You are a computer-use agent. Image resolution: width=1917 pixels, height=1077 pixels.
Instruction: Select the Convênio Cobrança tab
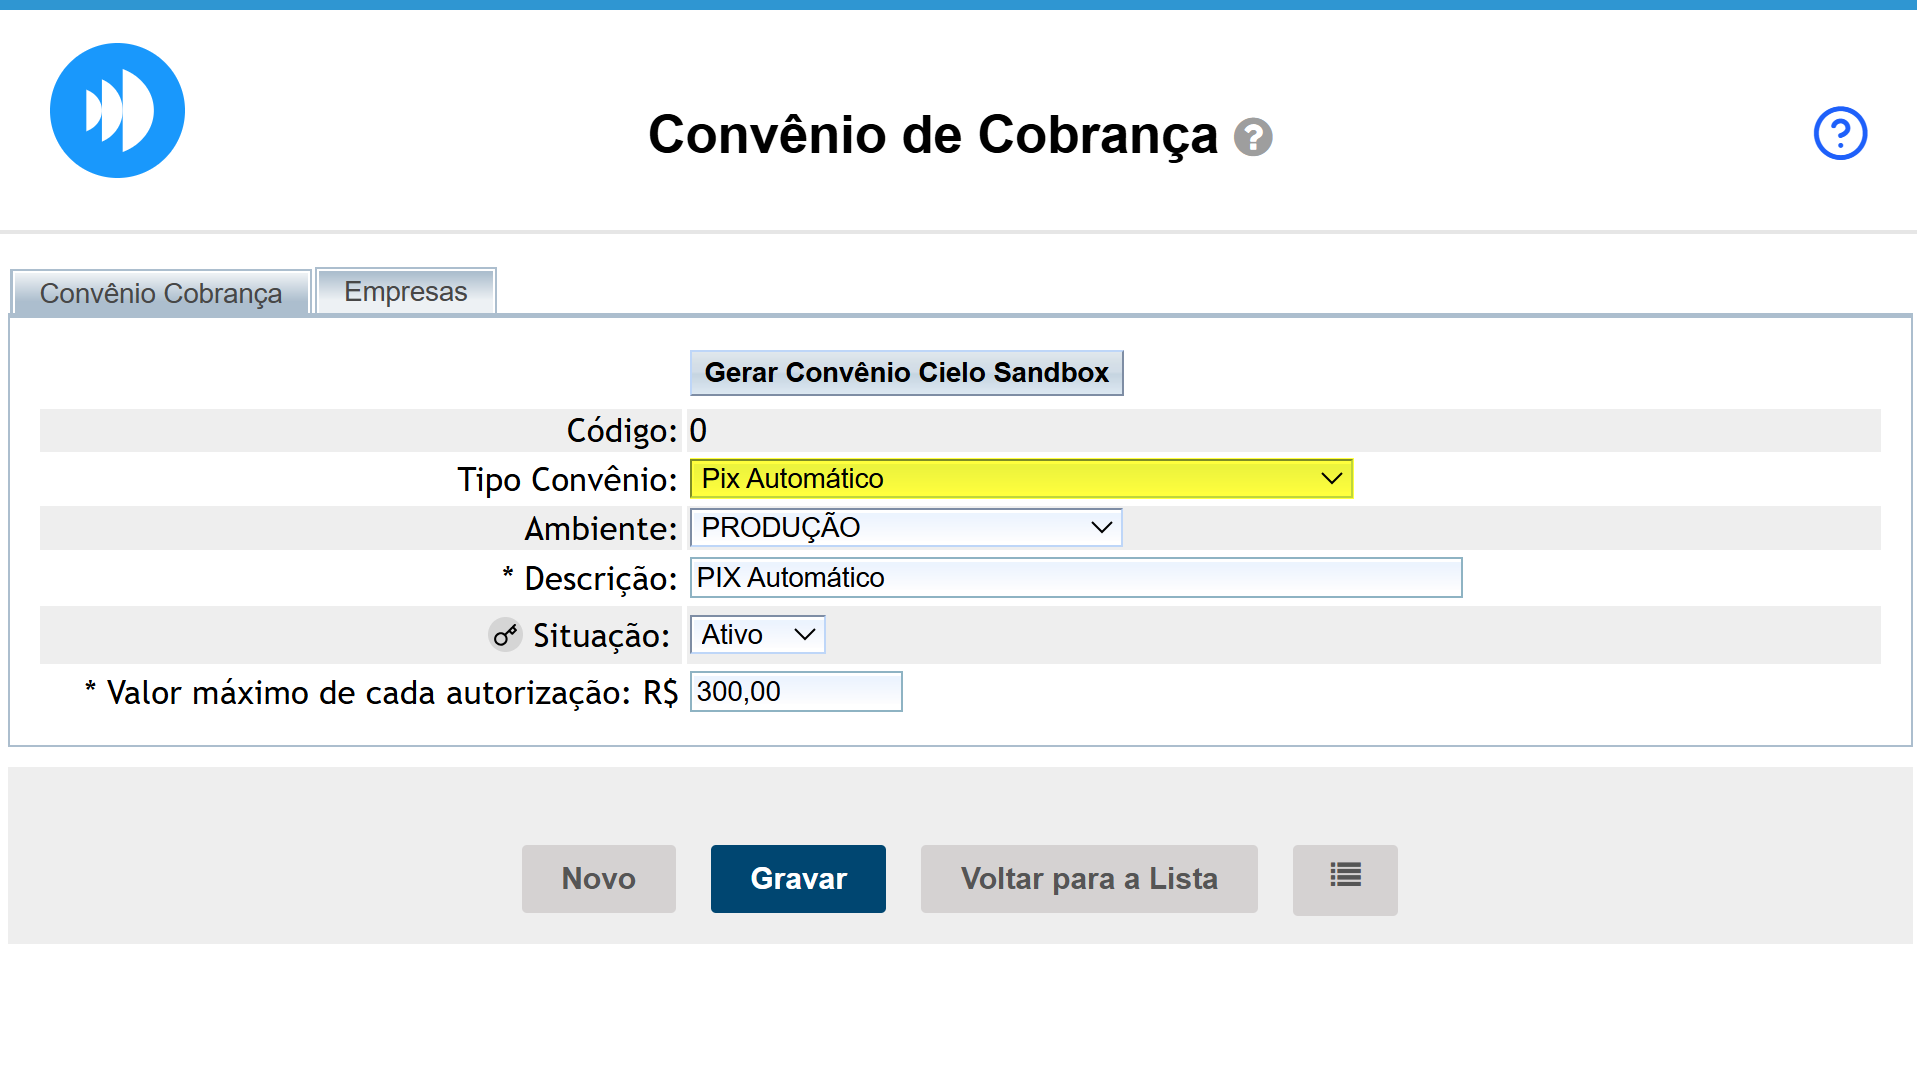pos(160,294)
